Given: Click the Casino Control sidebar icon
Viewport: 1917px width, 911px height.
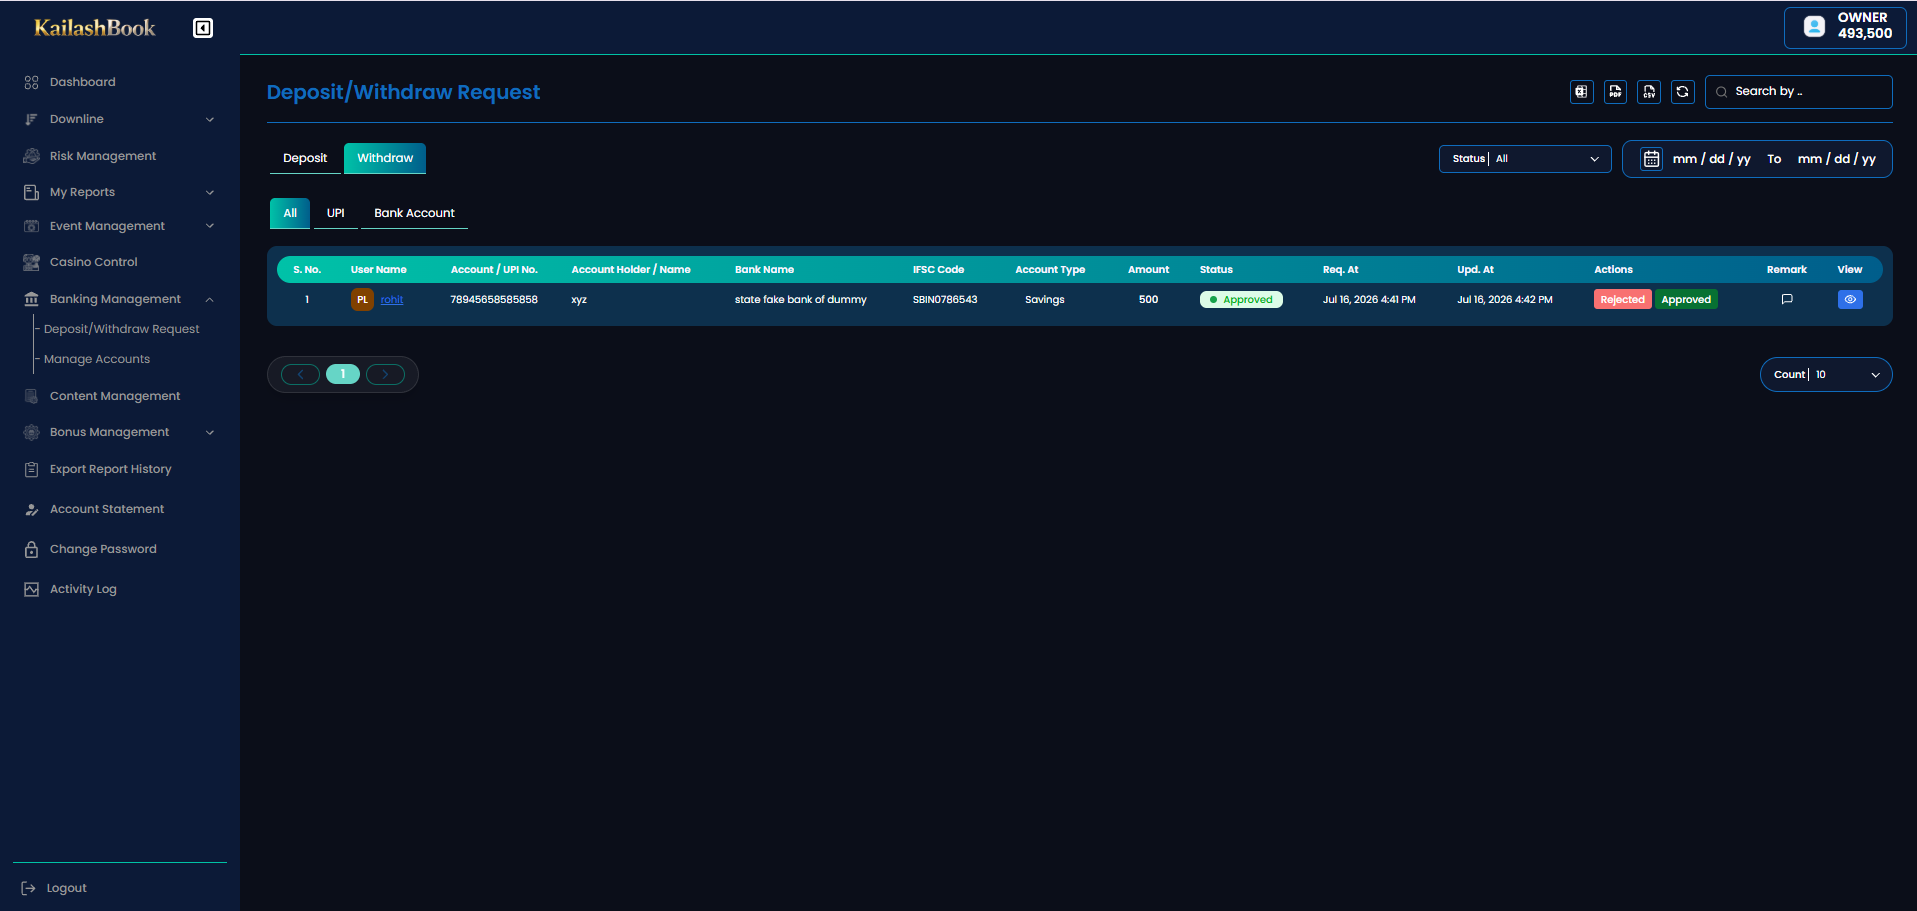Looking at the screenshot, I should (x=31, y=262).
